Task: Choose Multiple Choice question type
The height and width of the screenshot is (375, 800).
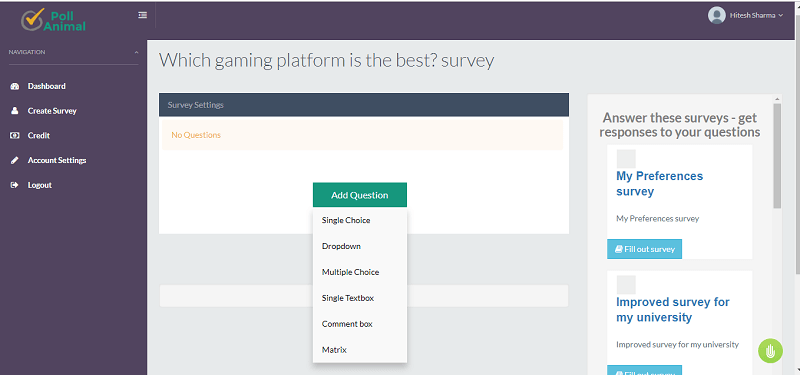Action: 360,272
